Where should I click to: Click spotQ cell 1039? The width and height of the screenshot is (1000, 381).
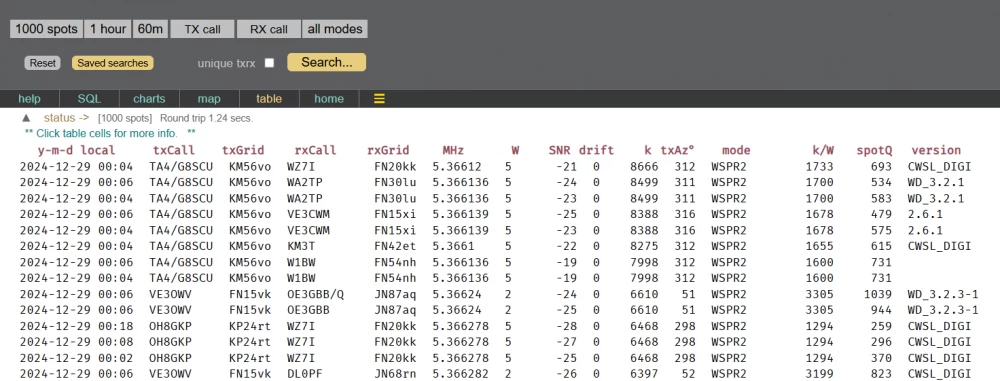coord(879,294)
